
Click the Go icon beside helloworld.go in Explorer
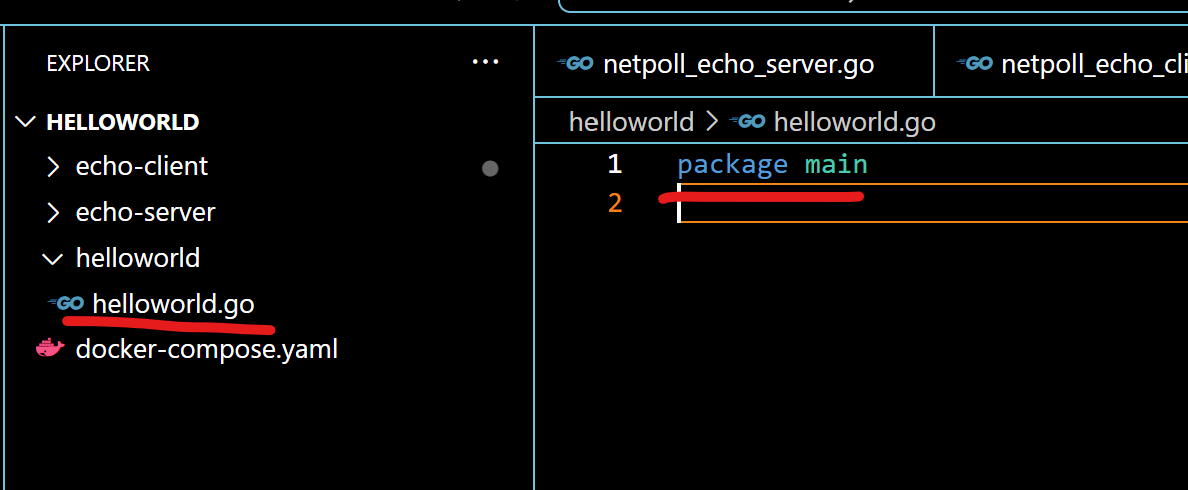tap(67, 303)
